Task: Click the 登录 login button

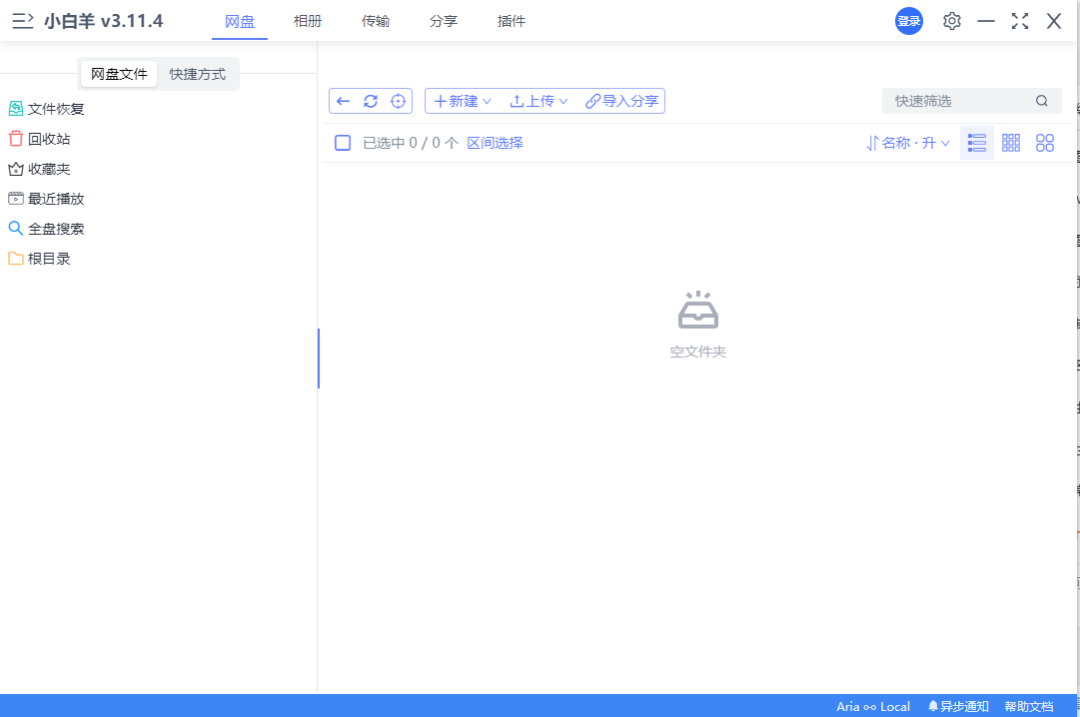Action: 908,21
